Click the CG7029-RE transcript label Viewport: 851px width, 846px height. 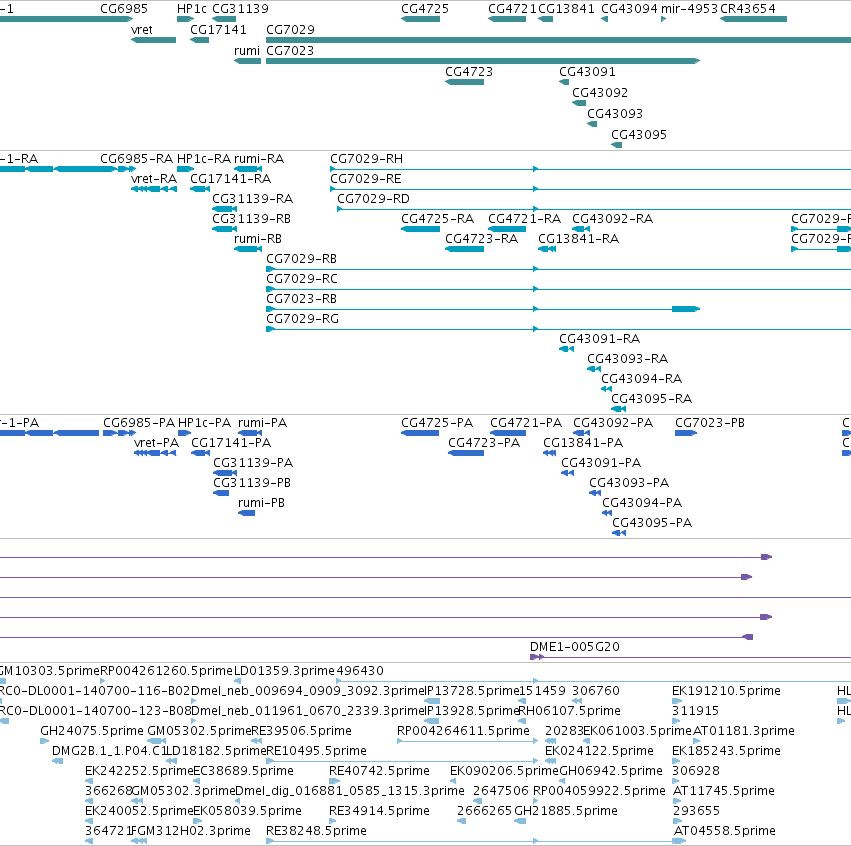[366, 179]
